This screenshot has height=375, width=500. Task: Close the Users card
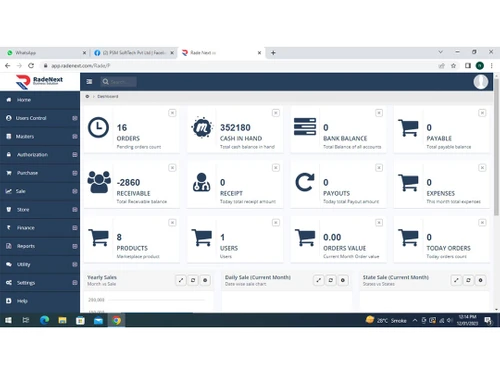coord(276,222)
